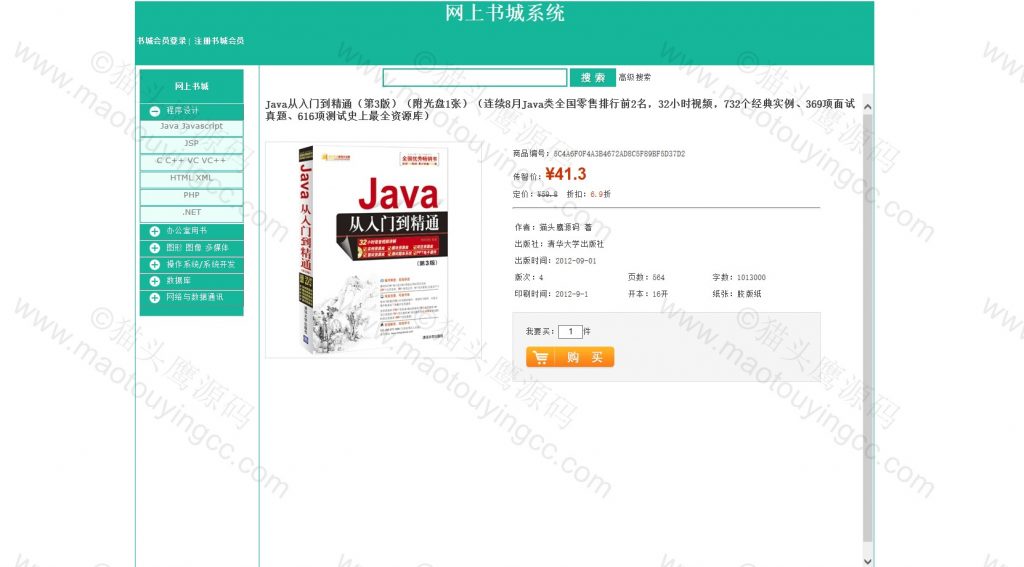Click the 印刷时间: 2012-9-1 text
This screenshot has height=567, width=1024.
551,294
